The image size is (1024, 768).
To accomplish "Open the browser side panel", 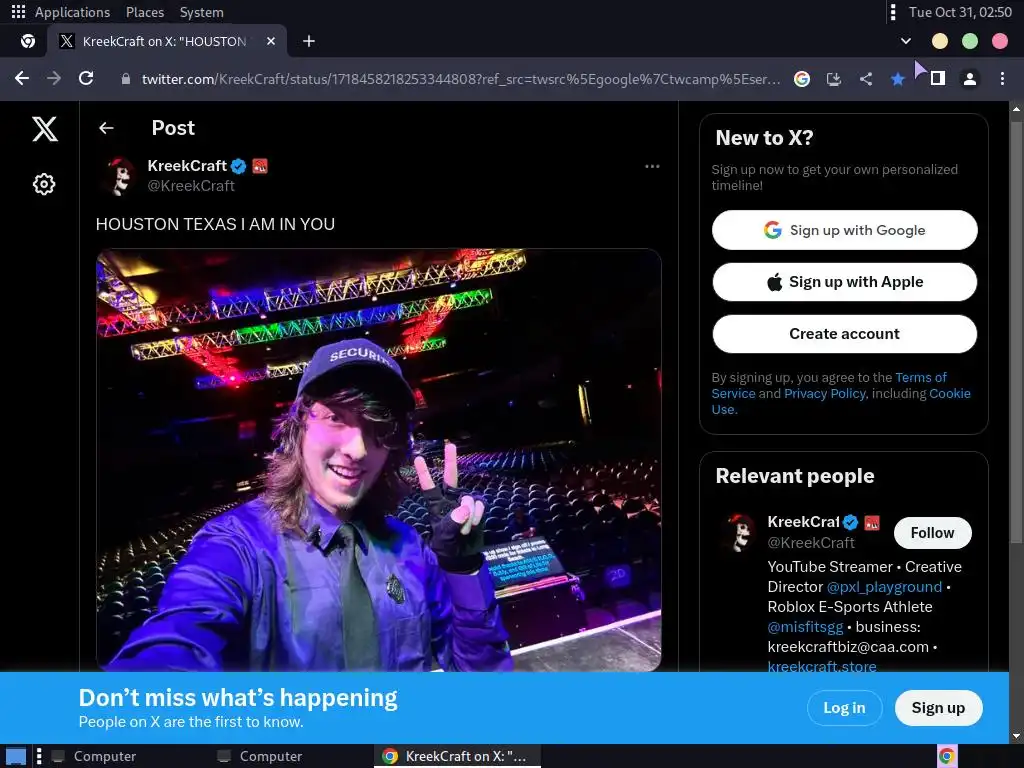I will 938,78.
